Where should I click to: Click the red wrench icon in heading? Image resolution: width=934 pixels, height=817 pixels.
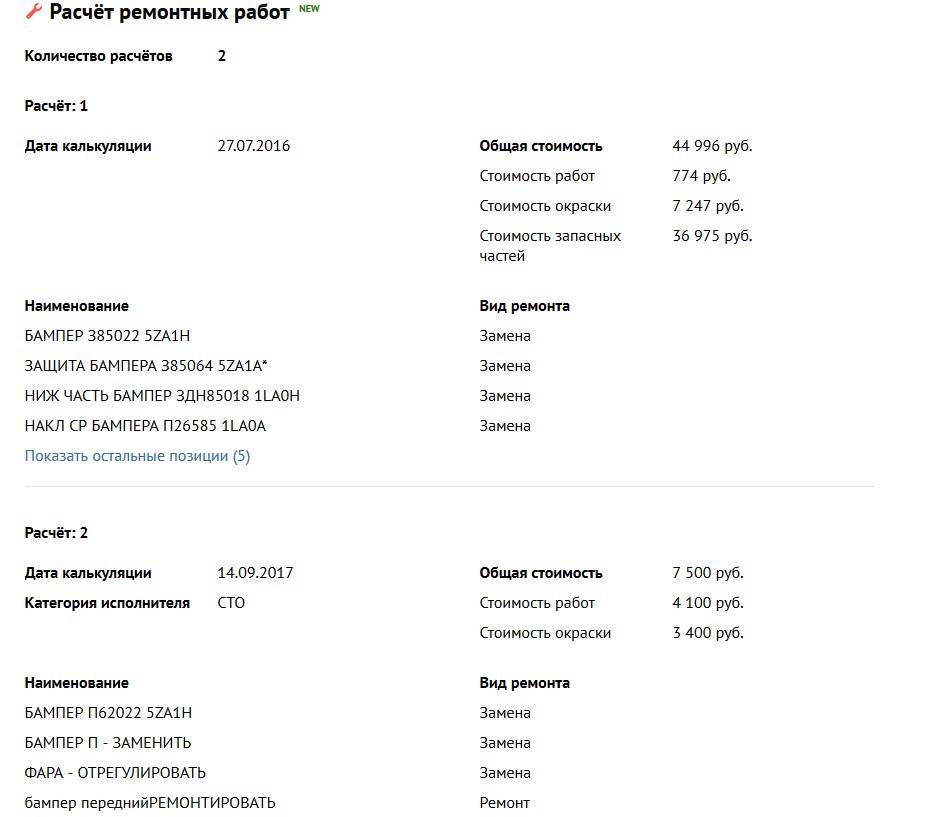[34, 12]
